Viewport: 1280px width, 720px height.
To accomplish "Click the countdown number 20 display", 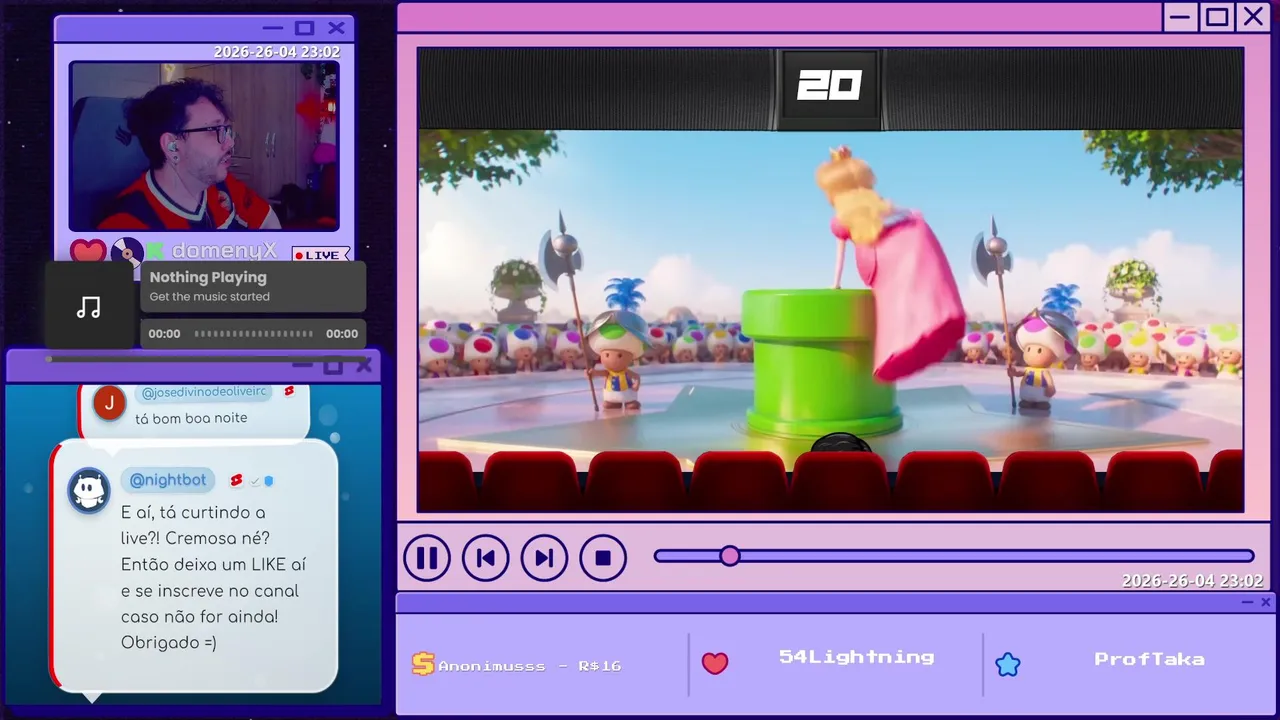I will point(829,87).
